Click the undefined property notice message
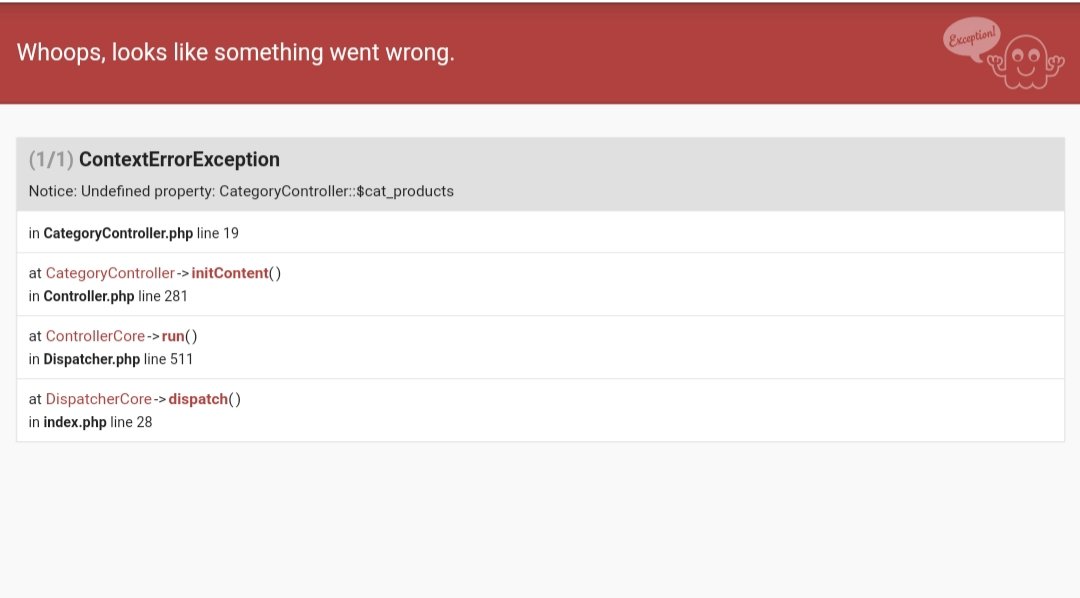The height and width of the screenshot is (598, 1080). (241, 191)
